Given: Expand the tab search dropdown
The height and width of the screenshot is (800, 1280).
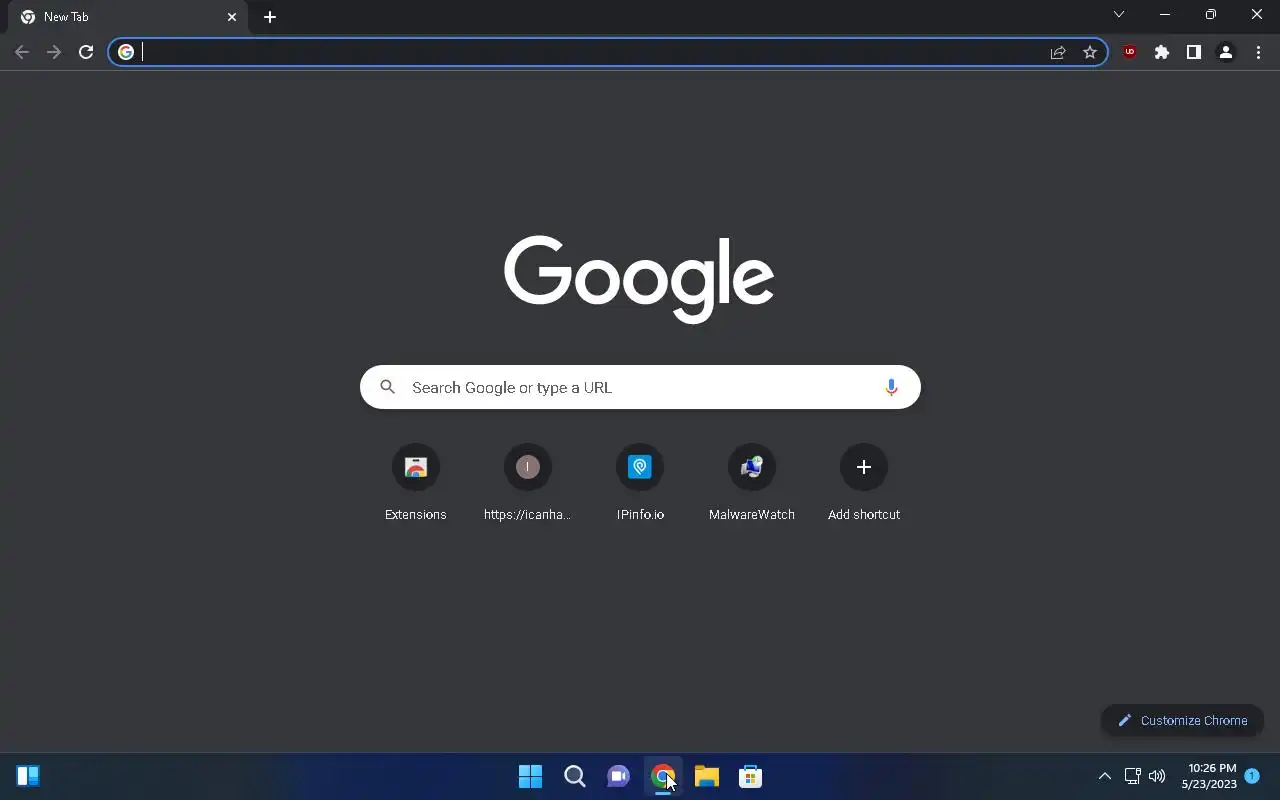Looking at the screenshot, I should click(1119, 14).
